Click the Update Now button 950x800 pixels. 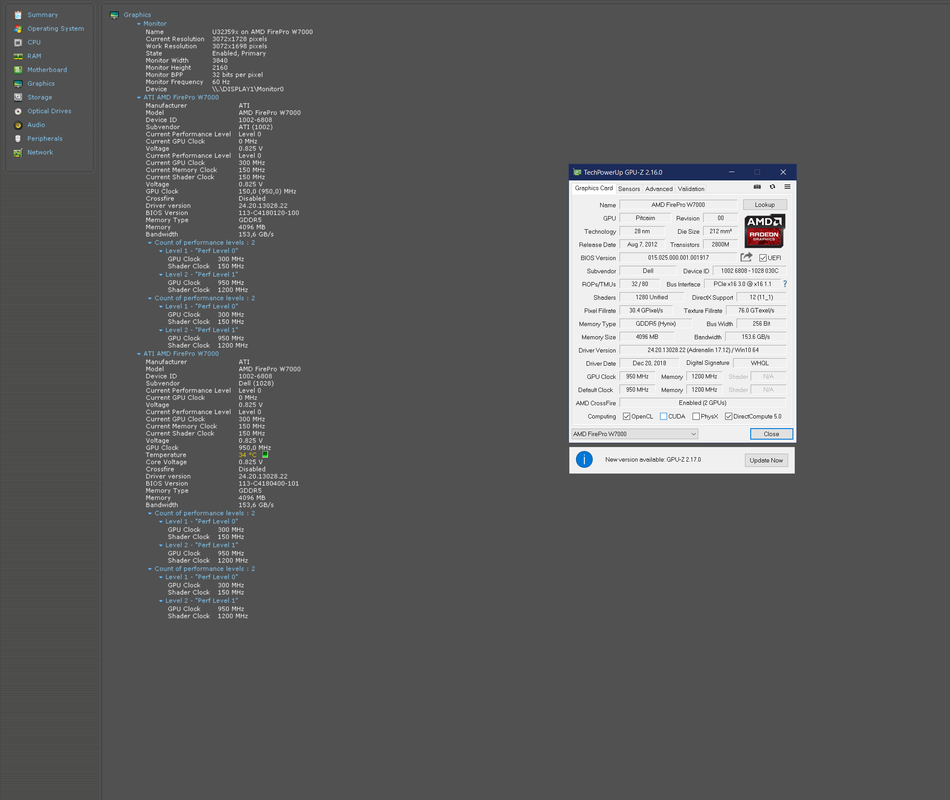click(x=766, y=460)
